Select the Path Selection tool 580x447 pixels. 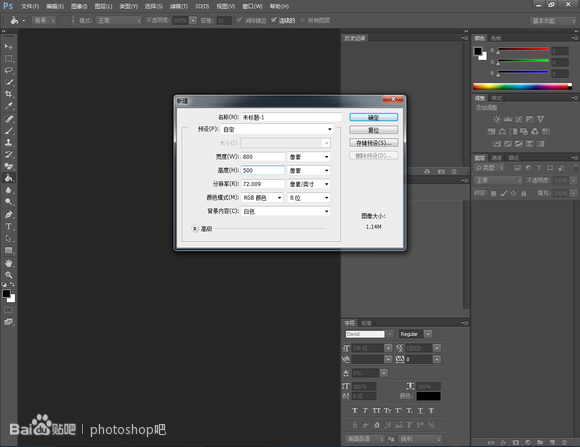[9, 238]
